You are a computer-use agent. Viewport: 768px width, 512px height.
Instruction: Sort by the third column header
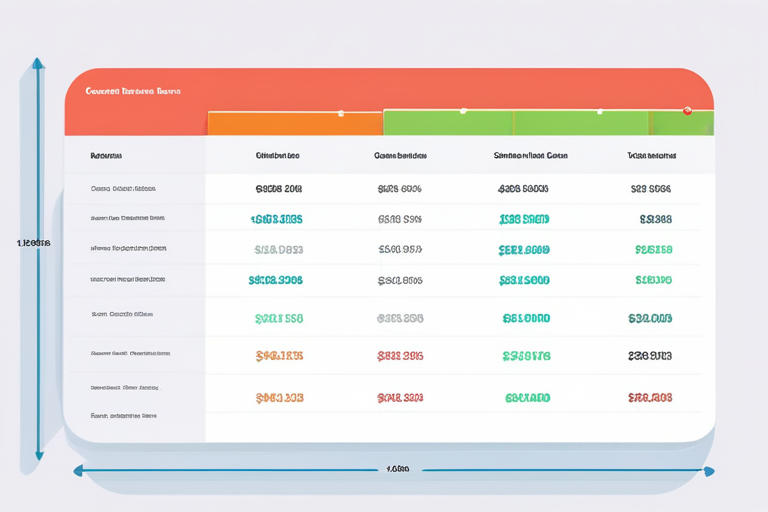pos(400,156)
